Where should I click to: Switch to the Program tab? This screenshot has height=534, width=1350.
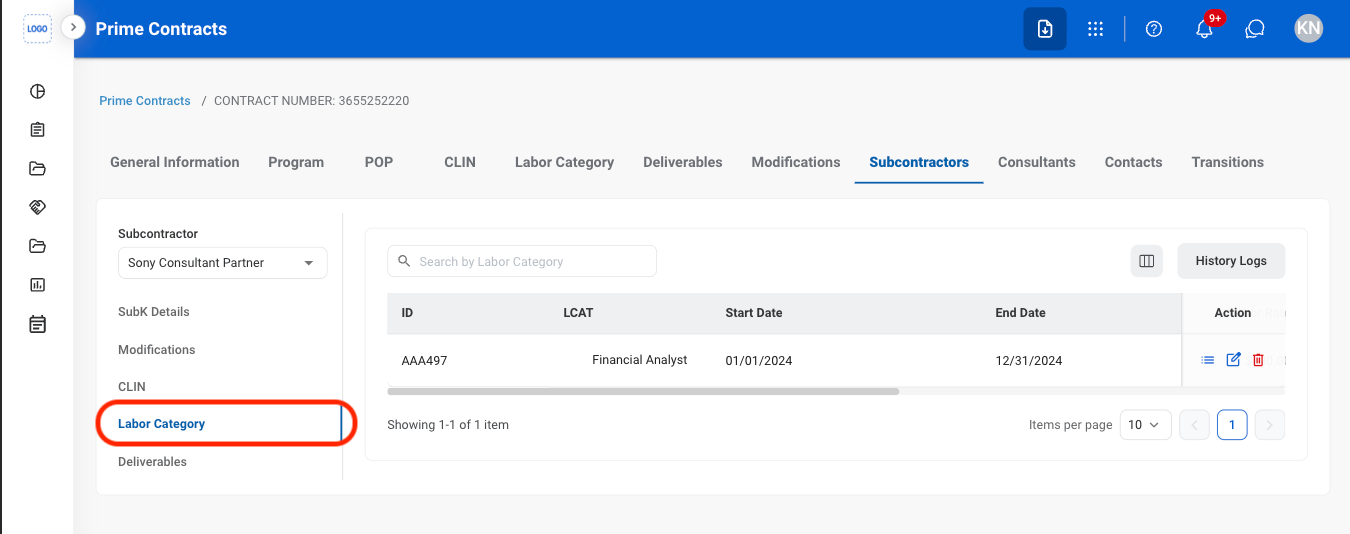pos(296,162)
